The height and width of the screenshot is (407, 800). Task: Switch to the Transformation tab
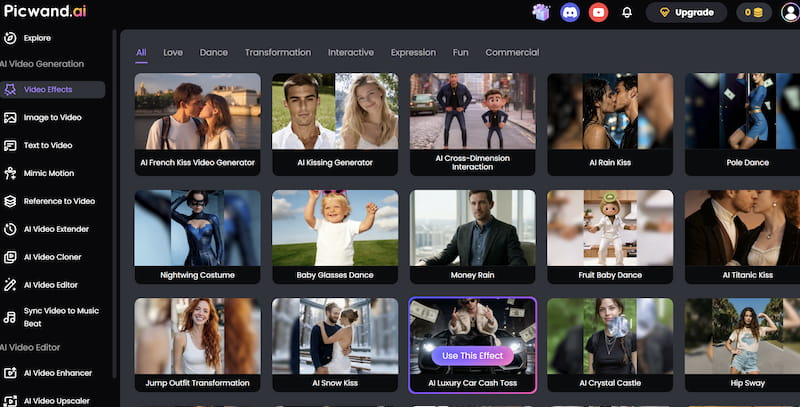(278, 53)
